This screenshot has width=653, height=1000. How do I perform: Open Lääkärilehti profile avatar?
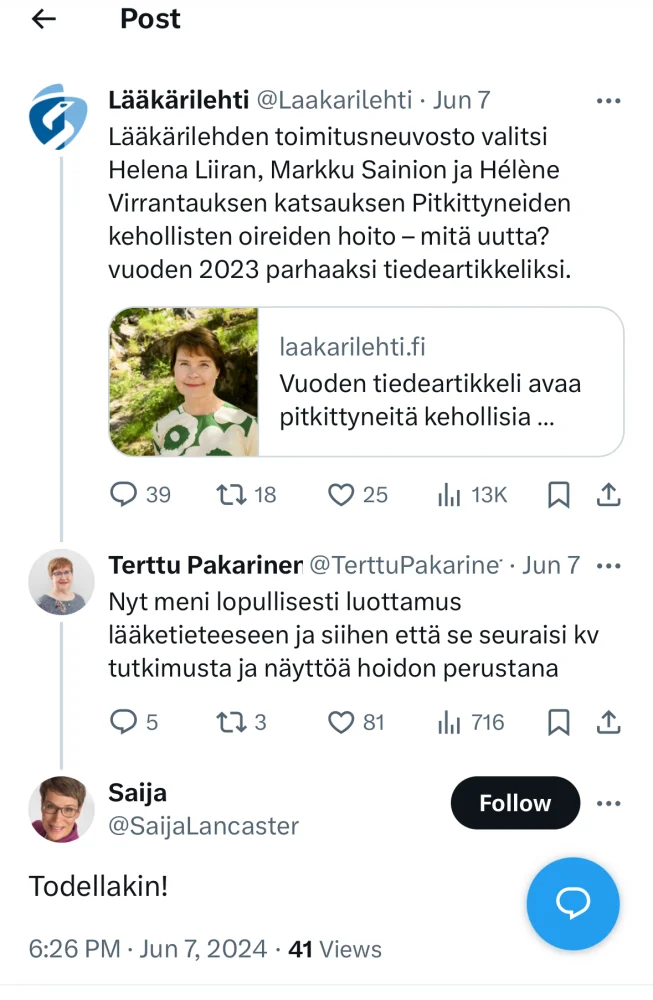coord(58,117)
